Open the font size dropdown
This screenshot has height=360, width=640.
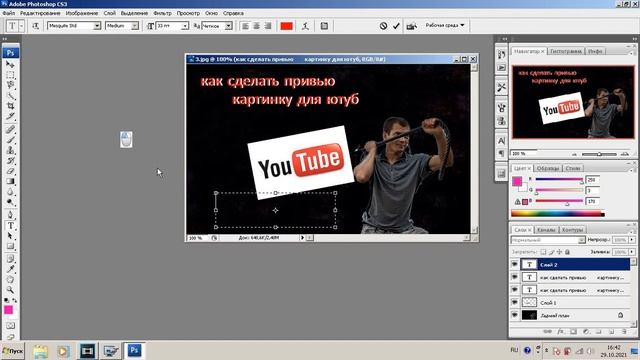[x=185, y=26]
